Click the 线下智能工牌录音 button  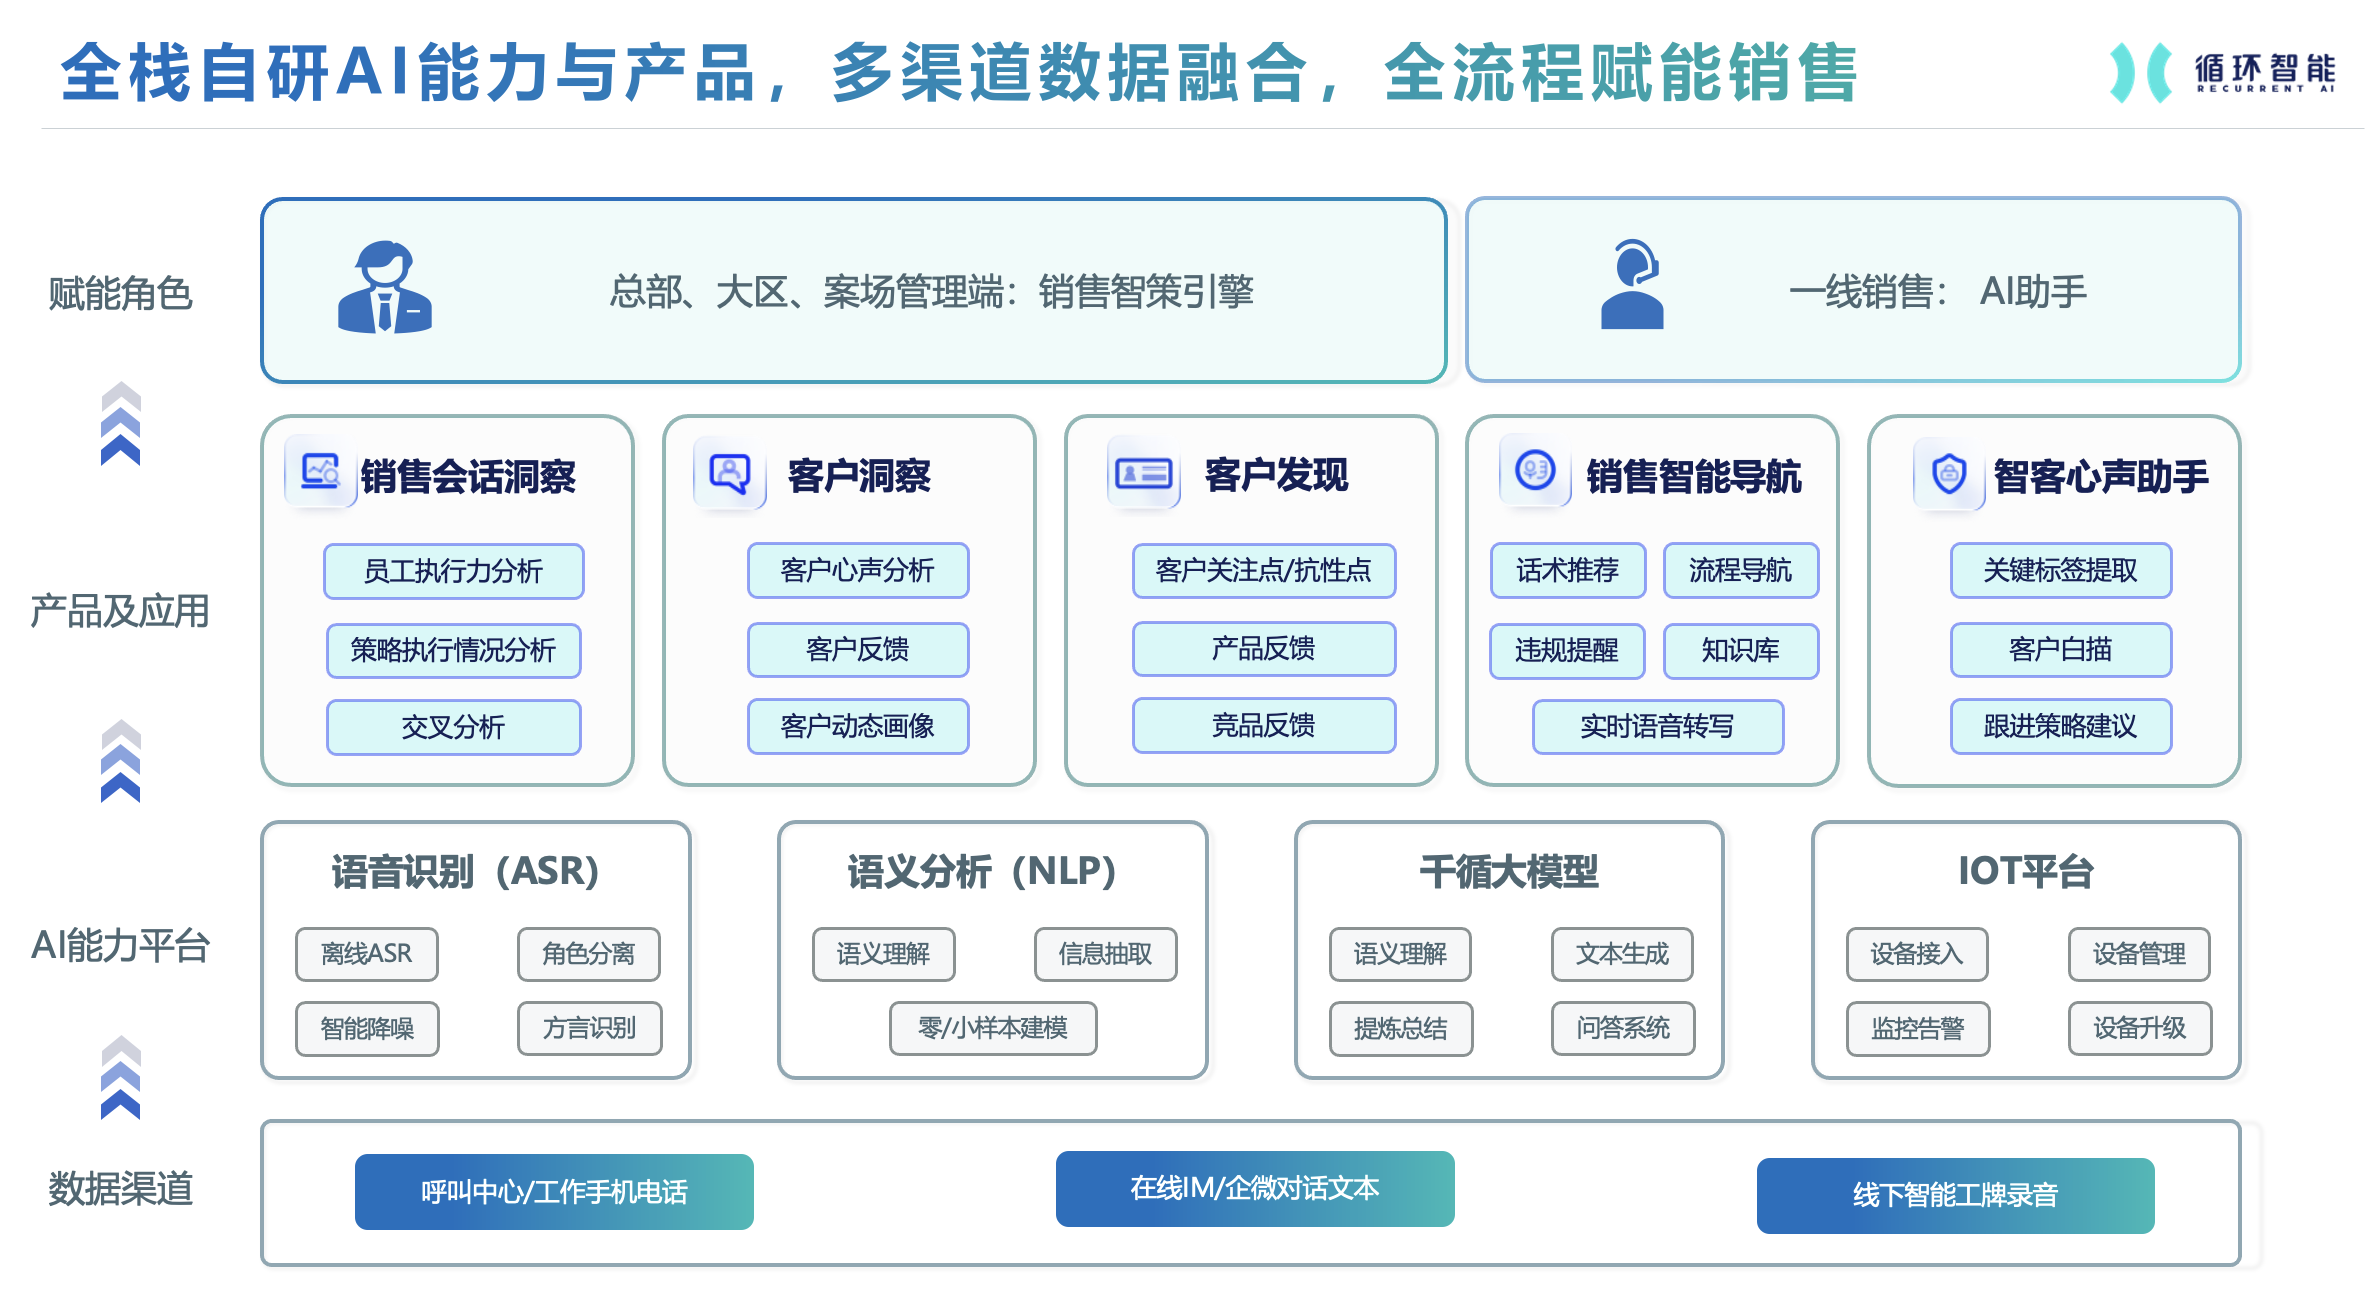[x=1956, y=1195]
